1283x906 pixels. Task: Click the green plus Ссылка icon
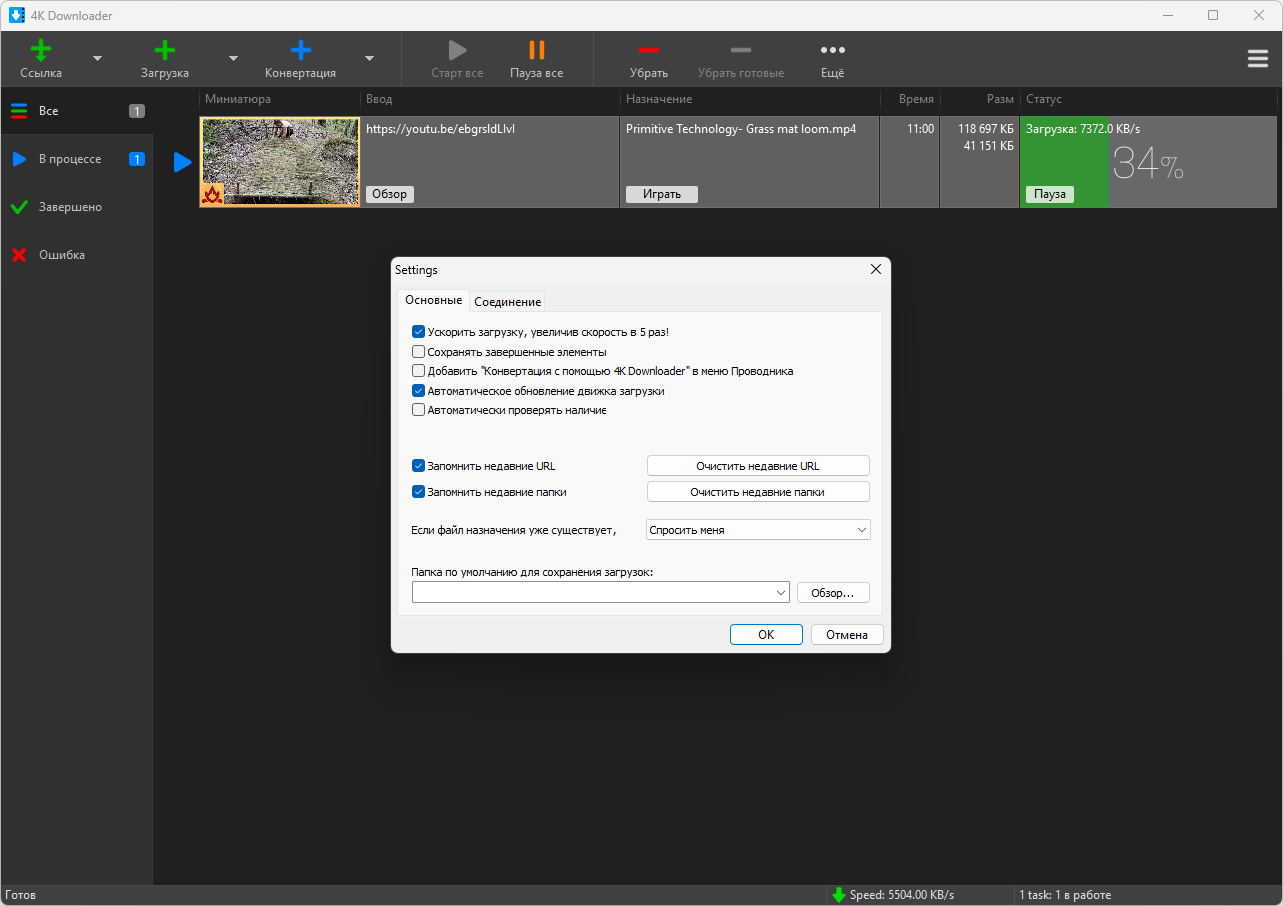coord(41,50)
